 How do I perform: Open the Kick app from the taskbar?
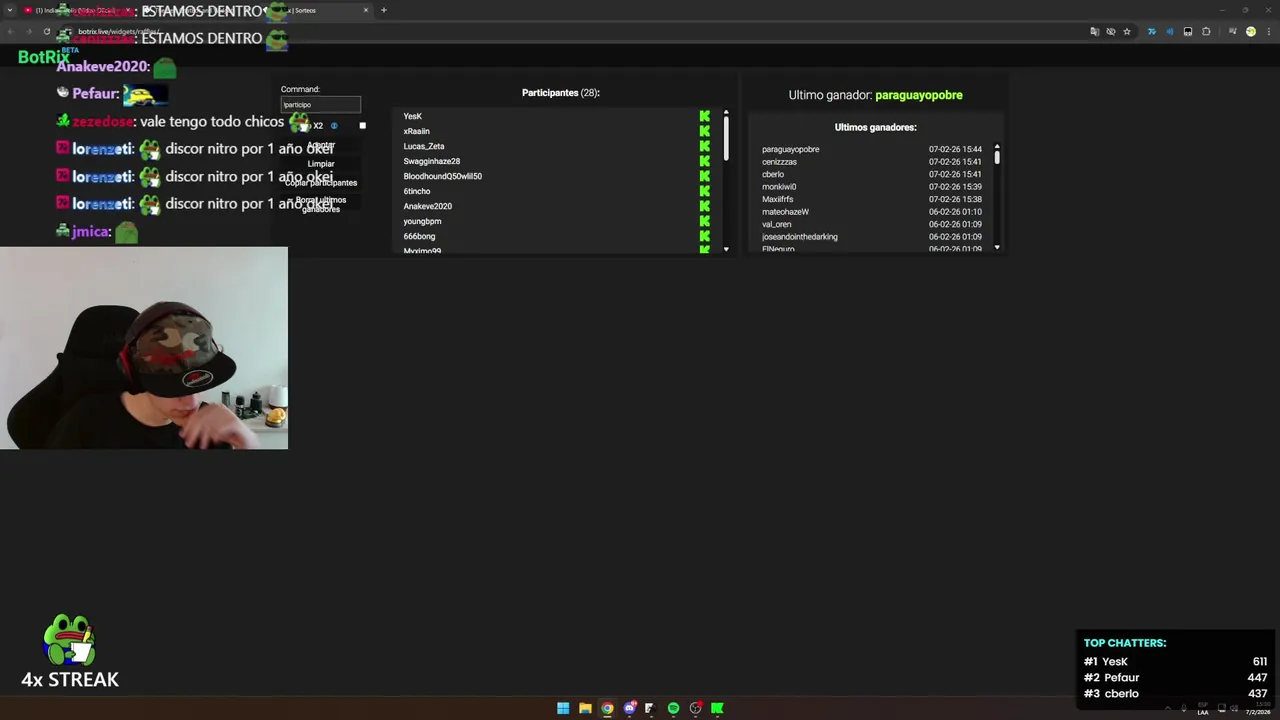pyautogui.click(x=717, y=708)
